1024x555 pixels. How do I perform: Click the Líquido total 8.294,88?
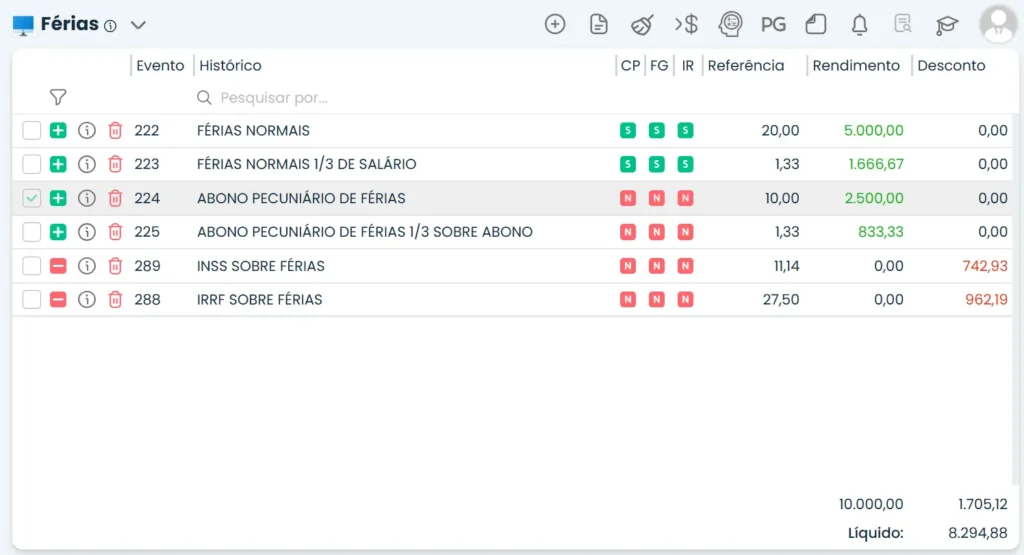[x=978, y=533]
